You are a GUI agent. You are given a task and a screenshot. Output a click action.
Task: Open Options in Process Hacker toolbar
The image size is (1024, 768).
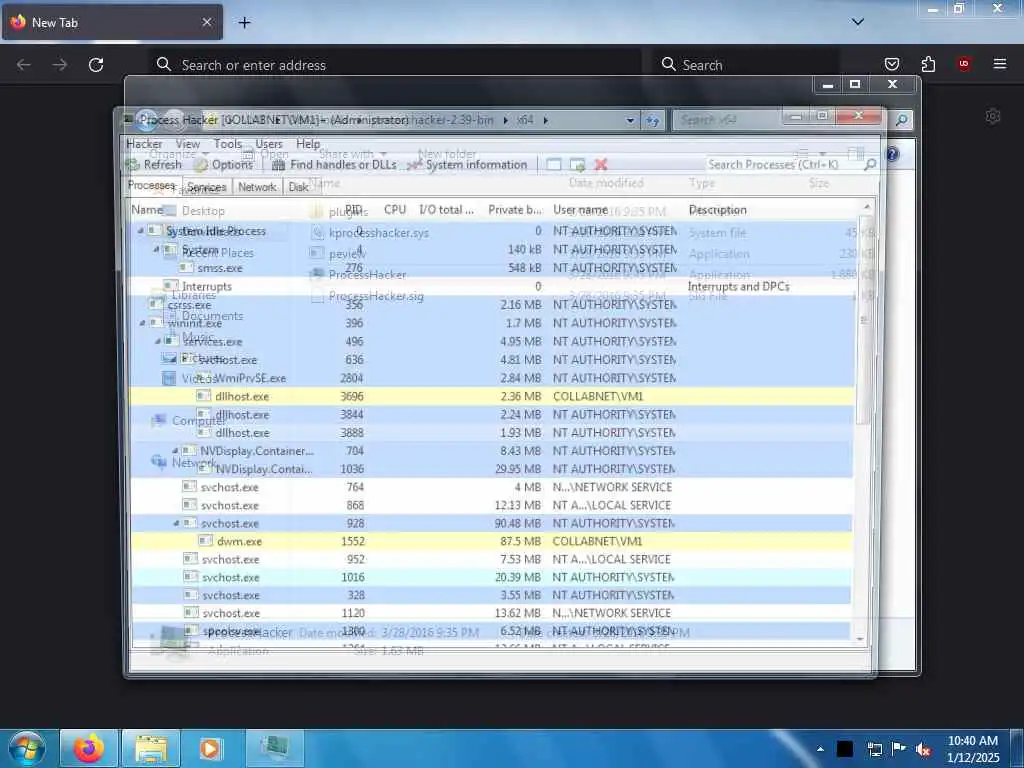coord(223,165)
